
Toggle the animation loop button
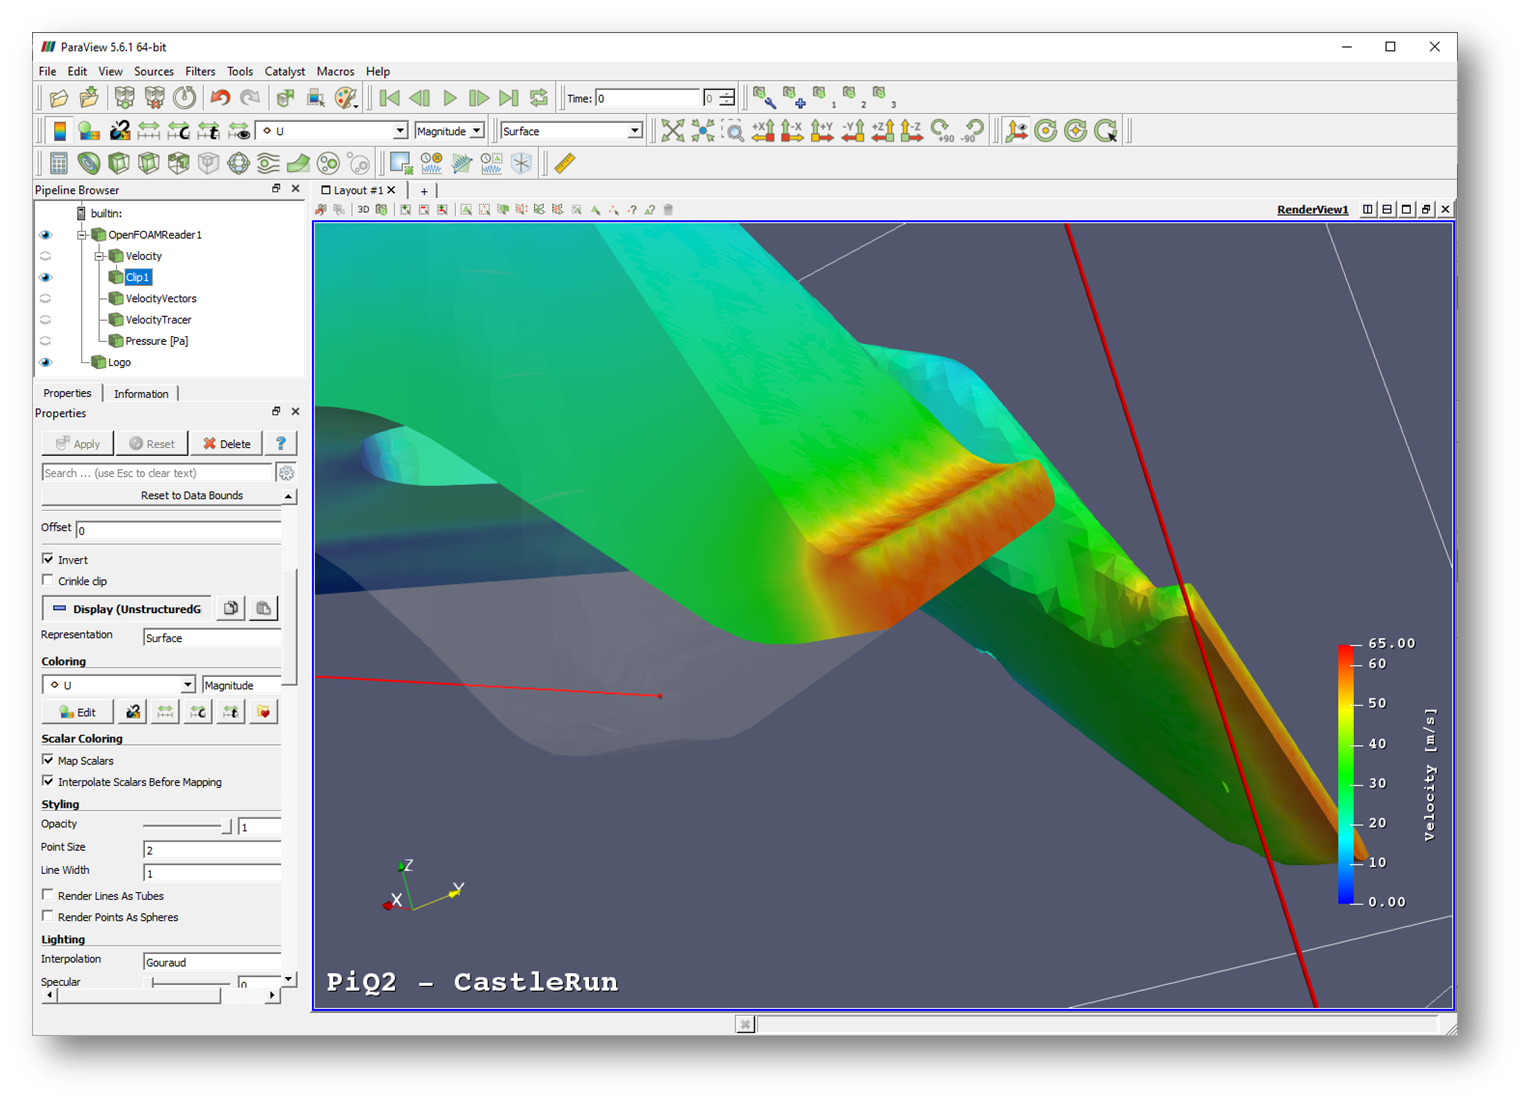539,98
